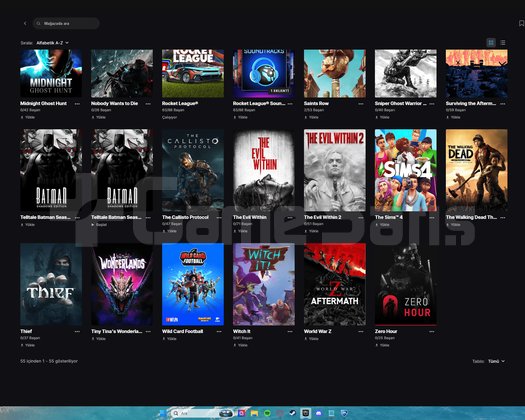Expand the 'Alfabetik A-Z' sort dropdown

(x=53, y=43)
